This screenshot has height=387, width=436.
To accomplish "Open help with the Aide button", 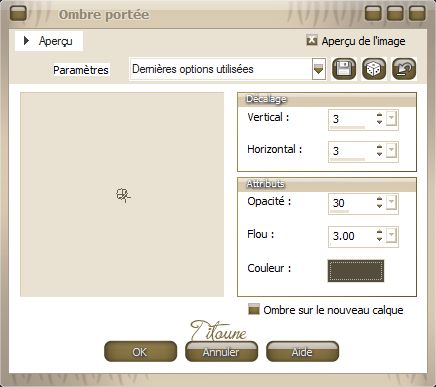I will click(x=302, y=351).
